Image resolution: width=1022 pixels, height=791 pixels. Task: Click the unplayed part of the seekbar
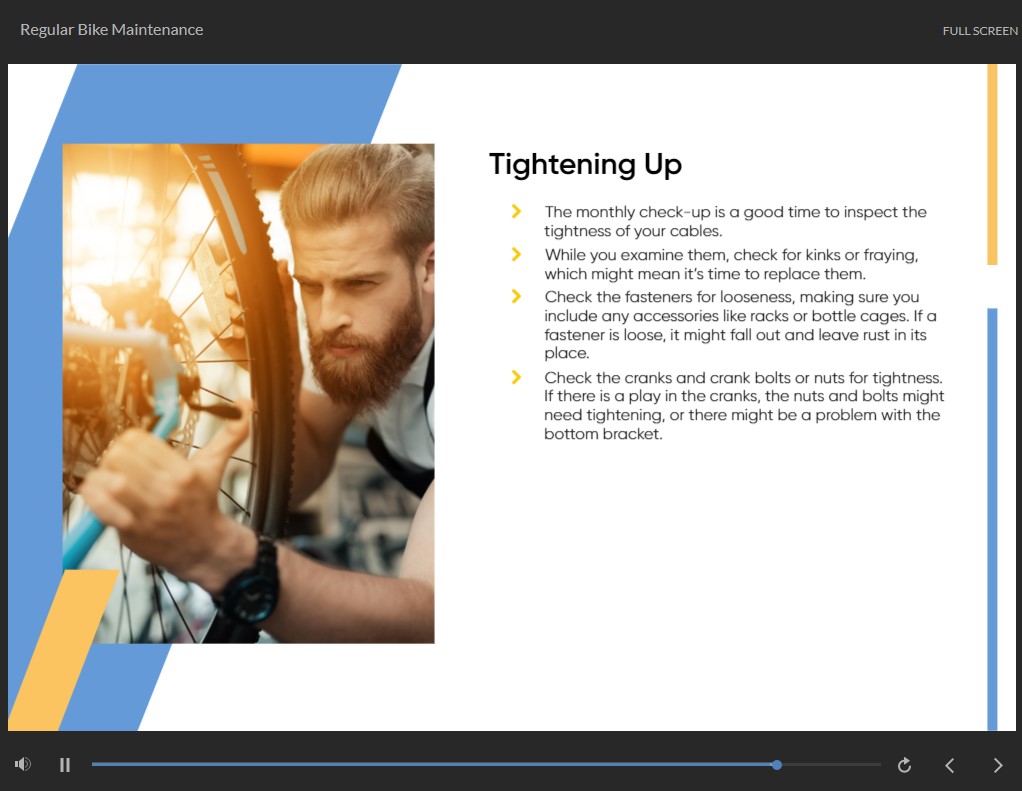click(832, 765)
